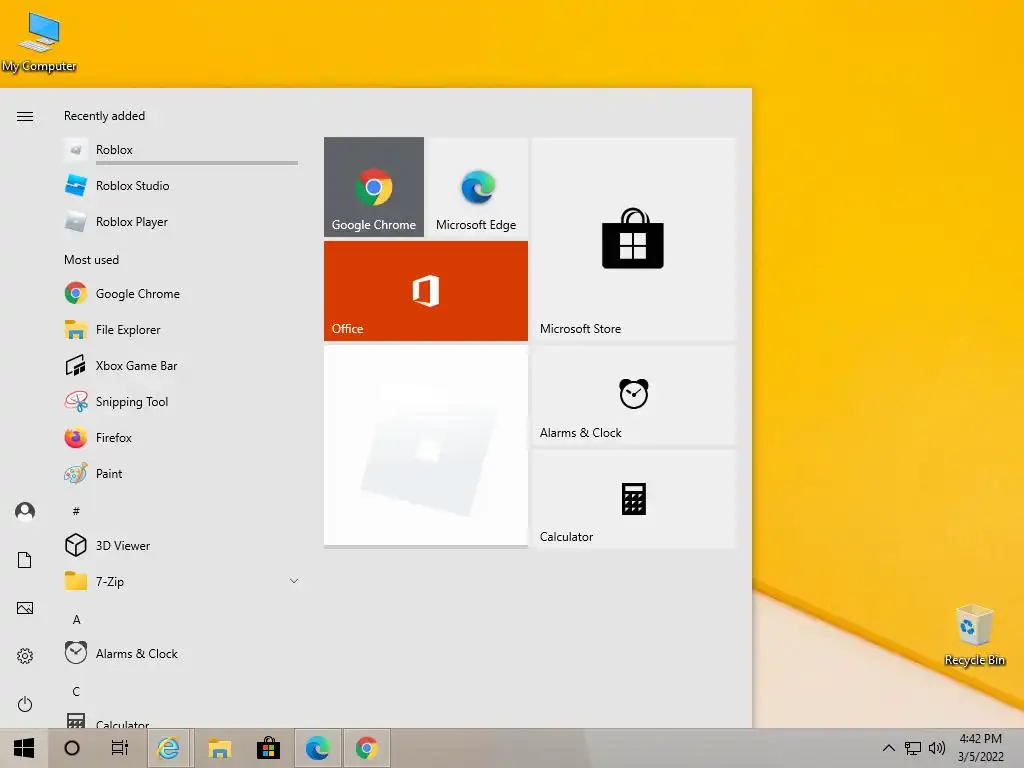
Task: Open the Microsoft Store tile
Action: (x=633, y=239)
